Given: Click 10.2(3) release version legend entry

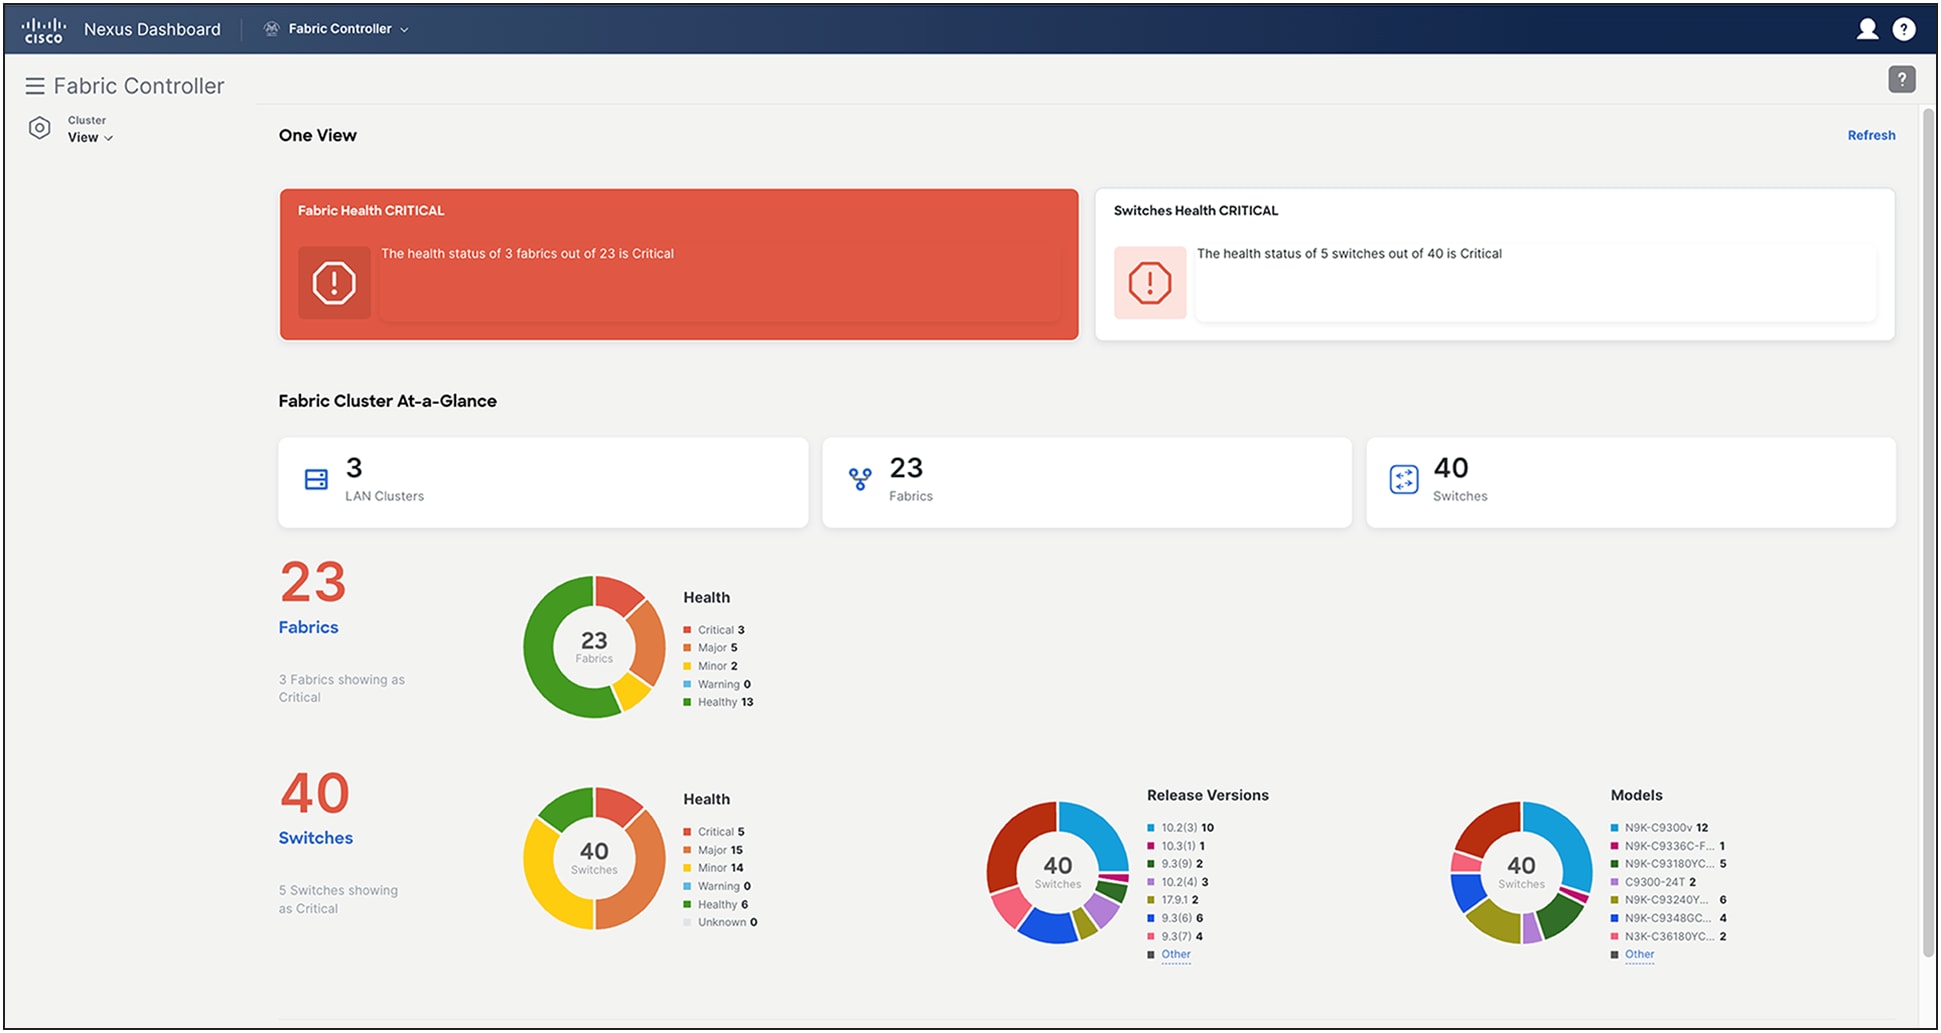Looking at the screenshot, I should tap(1180, 828).
